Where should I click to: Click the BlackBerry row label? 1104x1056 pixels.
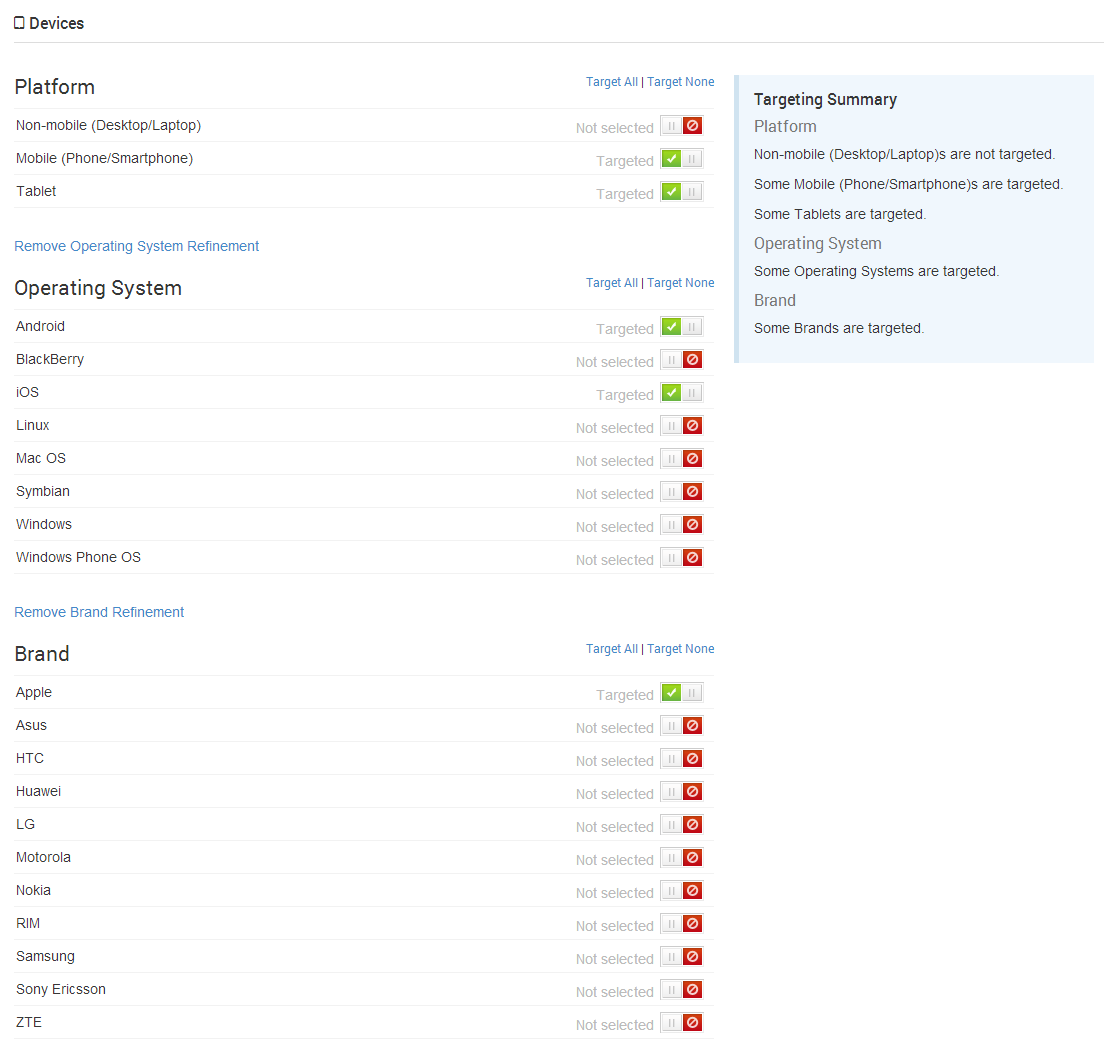click(x=50, y=360)
